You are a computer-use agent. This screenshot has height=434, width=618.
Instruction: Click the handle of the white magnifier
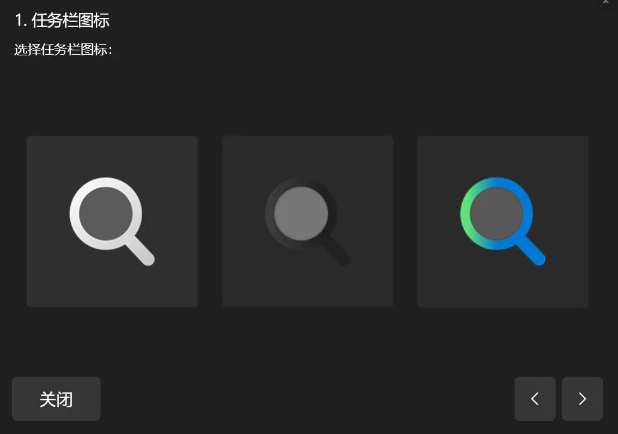pos(140,251)
